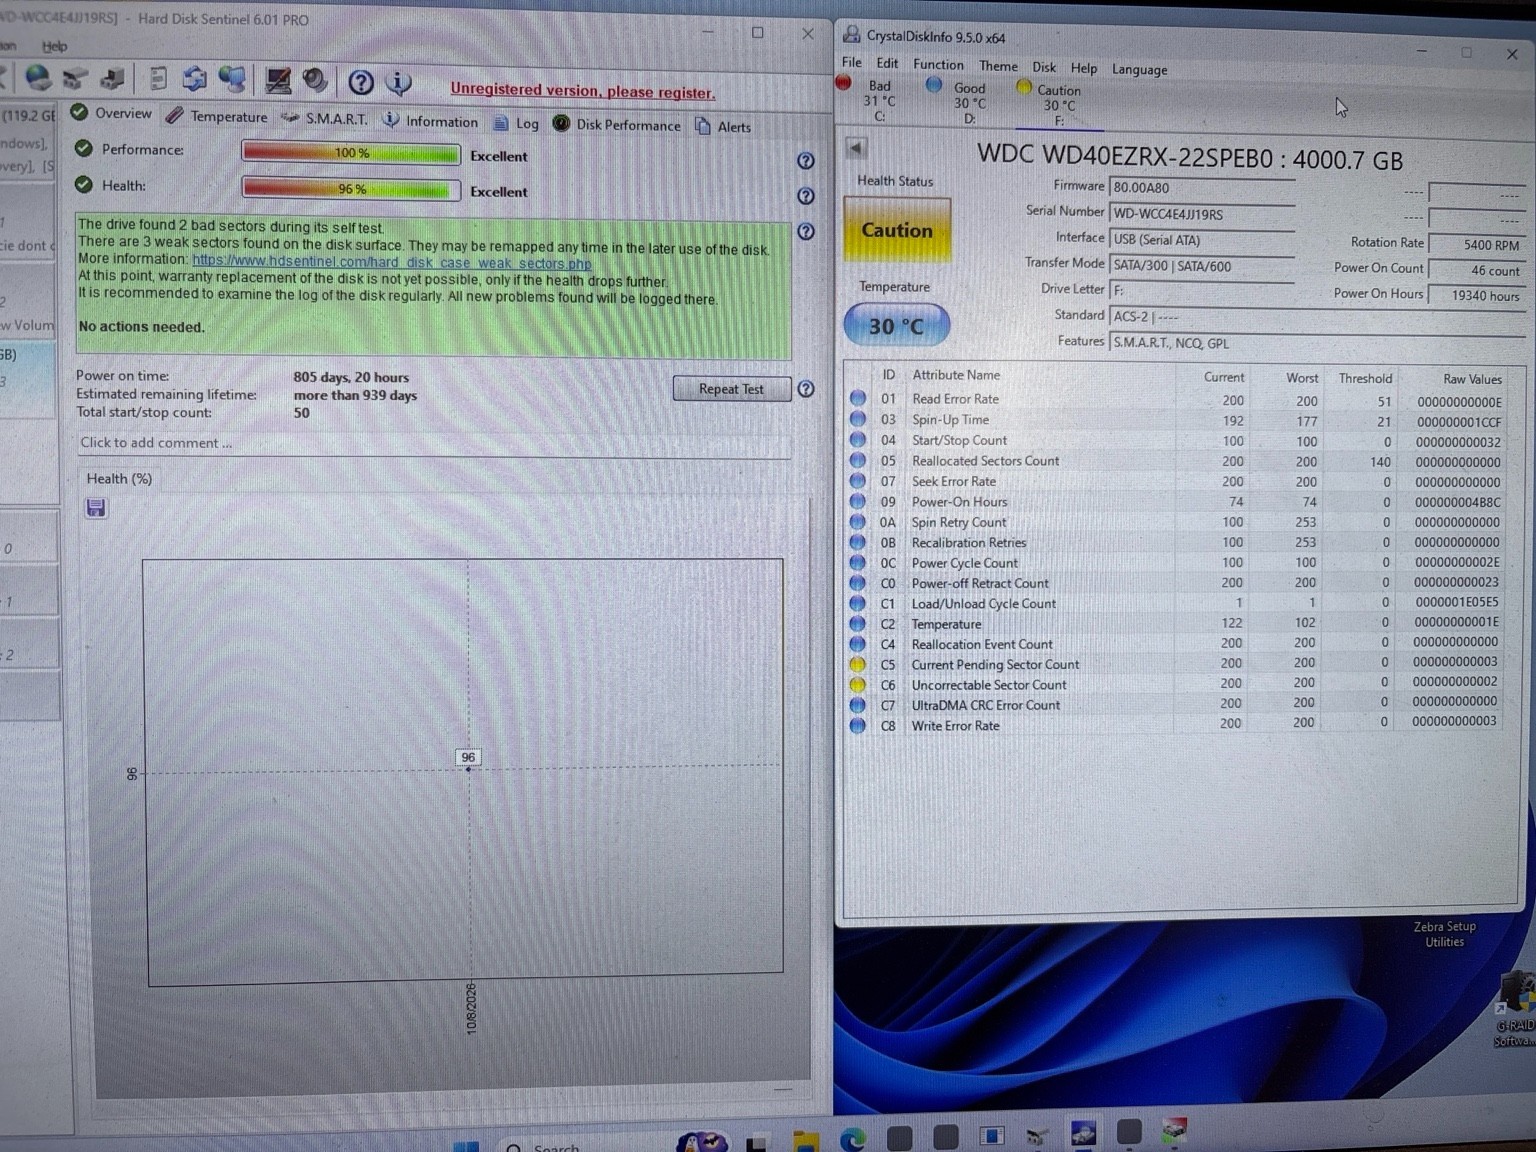Click the yellow Caution health status button
Screen dimensions: 1536x1152
click(x=897, y=230)
